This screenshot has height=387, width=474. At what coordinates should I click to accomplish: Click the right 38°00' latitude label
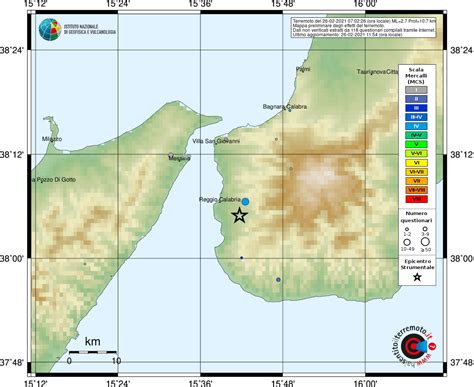[462, 259]
